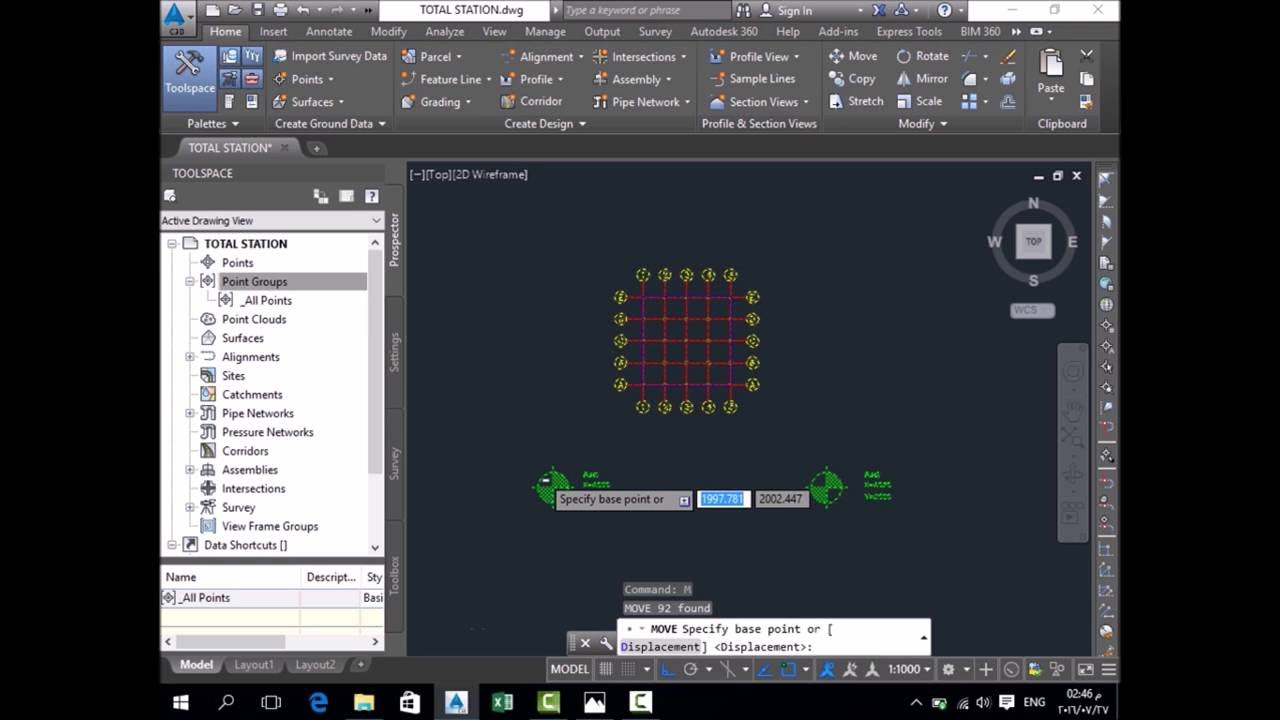Switch to the Insert ribbon tab
The height and width of the screenshot is (720, 1280).
click(x=273, y=31)
